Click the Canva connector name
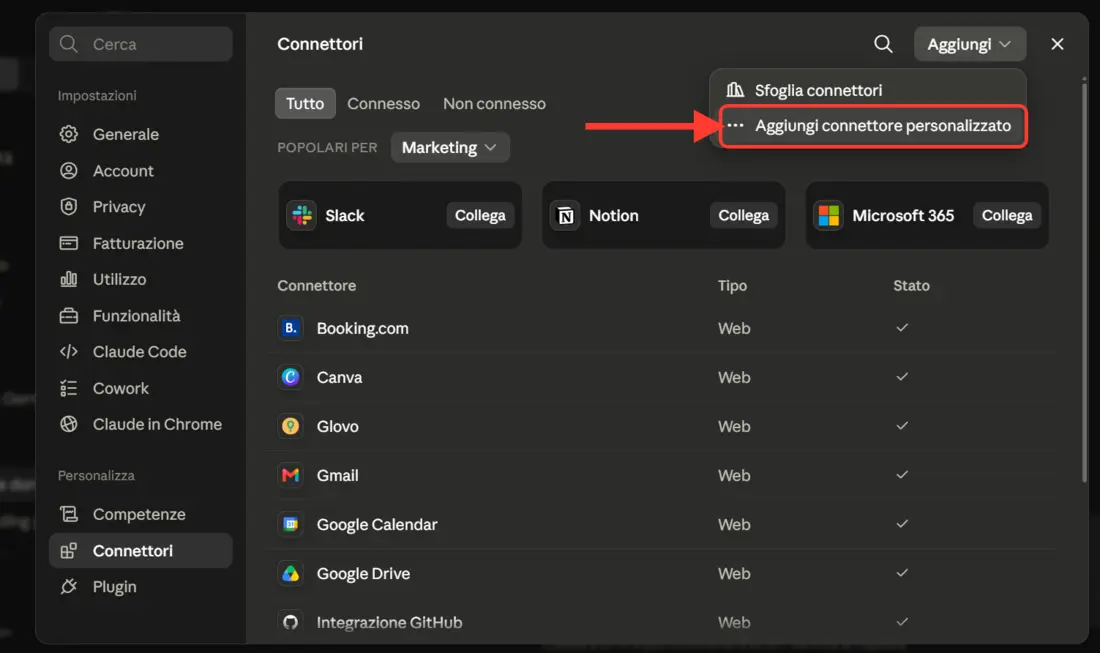 pos(340,377)
